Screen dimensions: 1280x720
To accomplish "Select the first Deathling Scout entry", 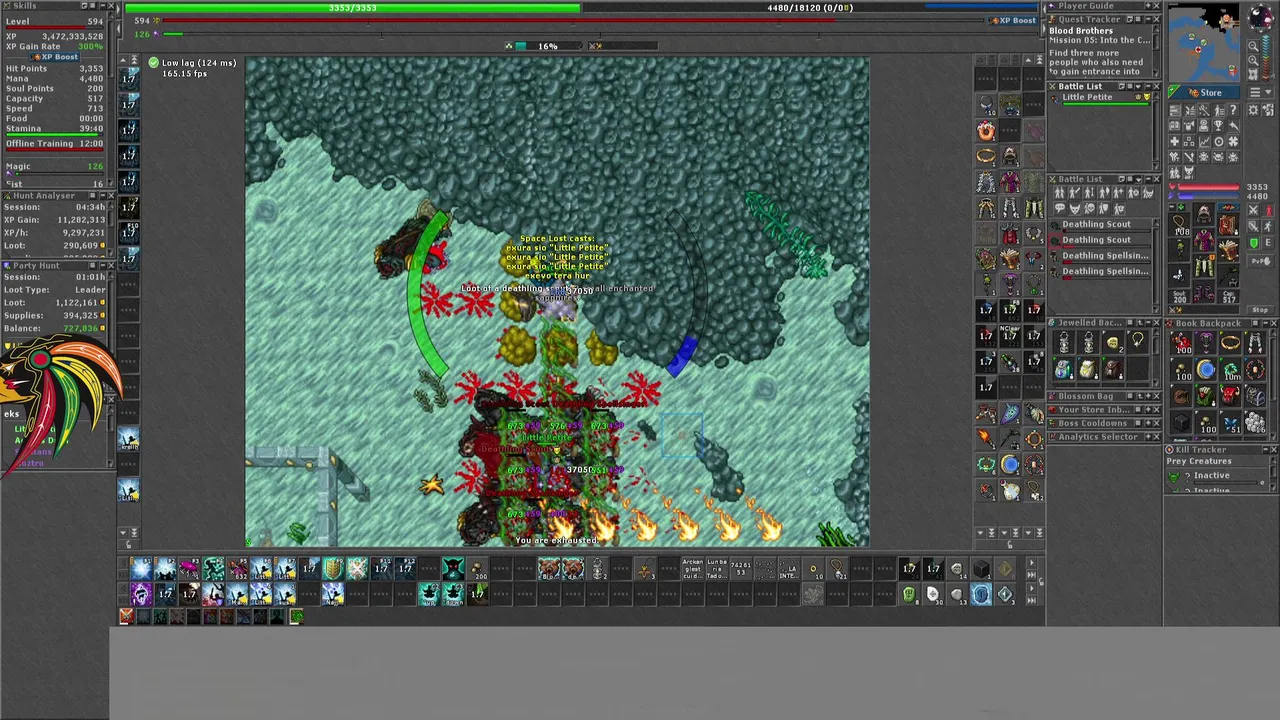I will 1100,226.
